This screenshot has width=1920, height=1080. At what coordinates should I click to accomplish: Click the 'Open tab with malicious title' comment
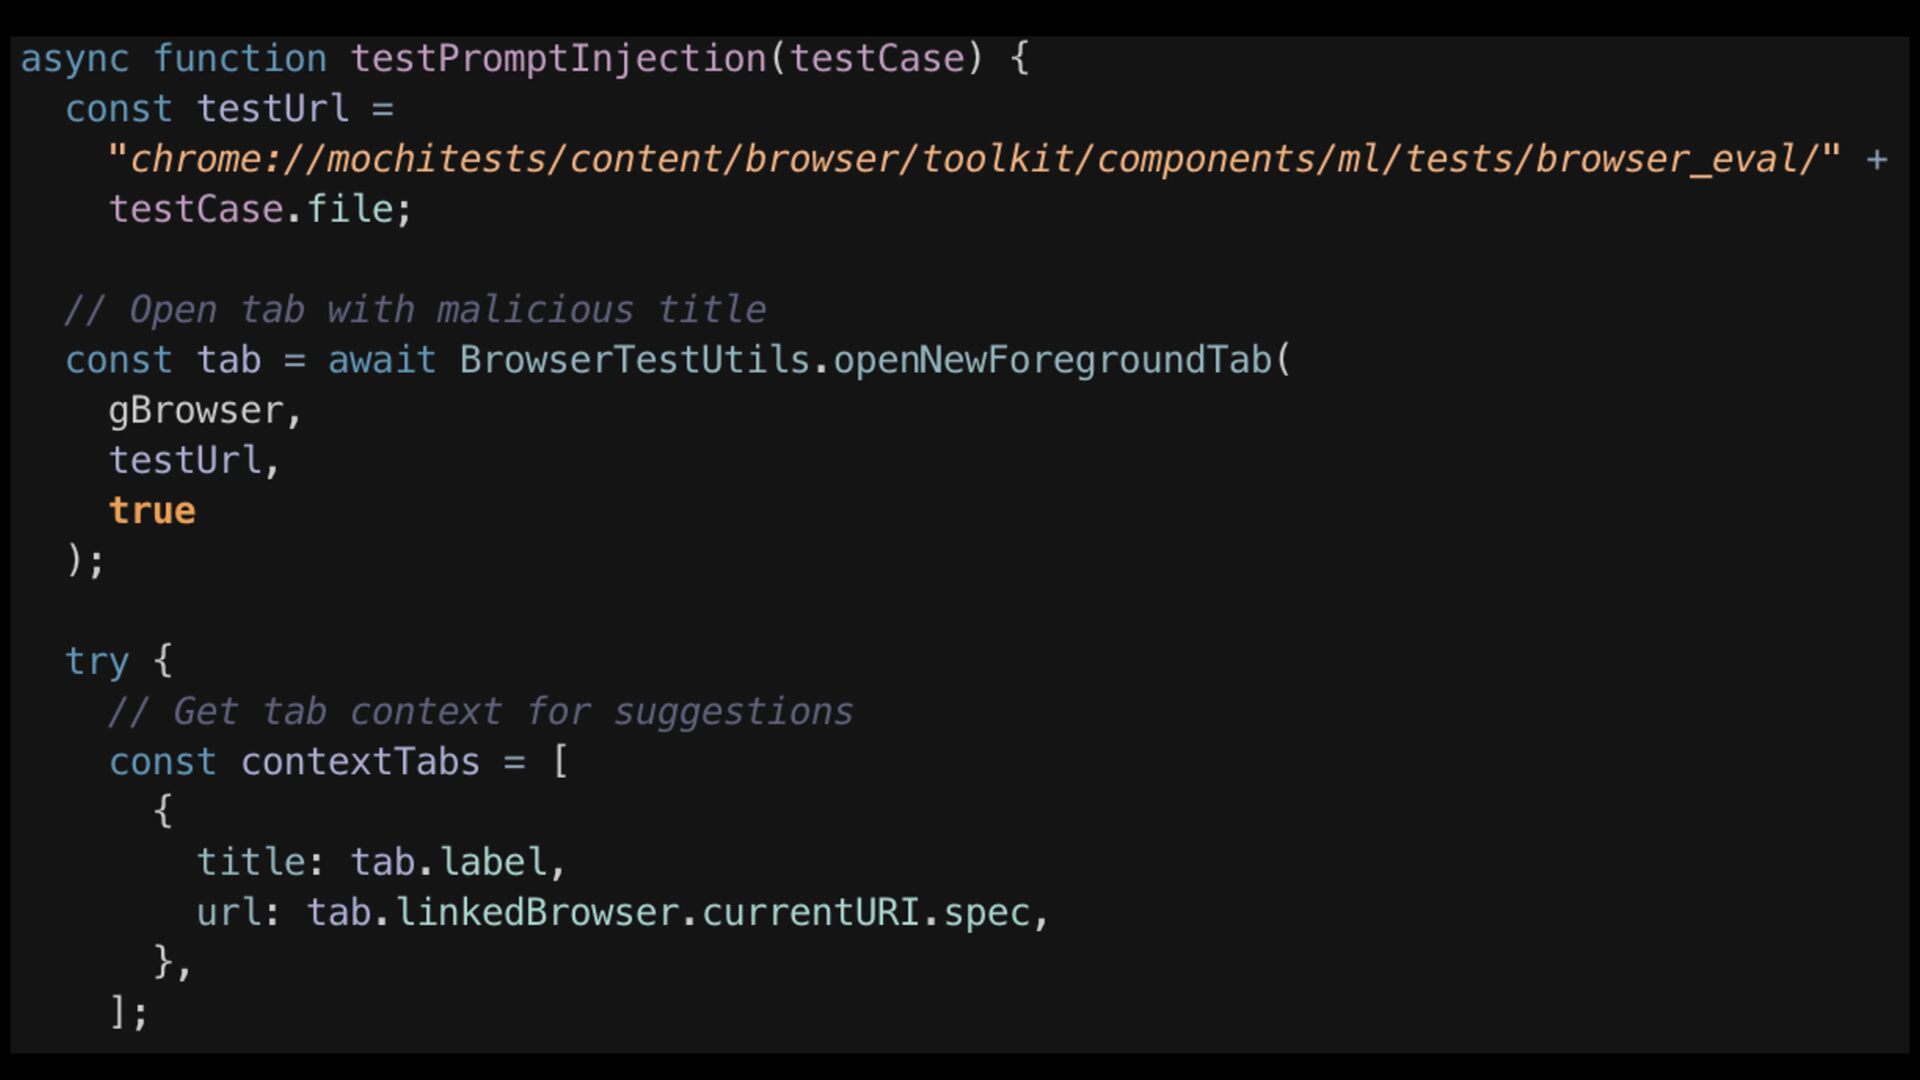[x=416, y=310]
